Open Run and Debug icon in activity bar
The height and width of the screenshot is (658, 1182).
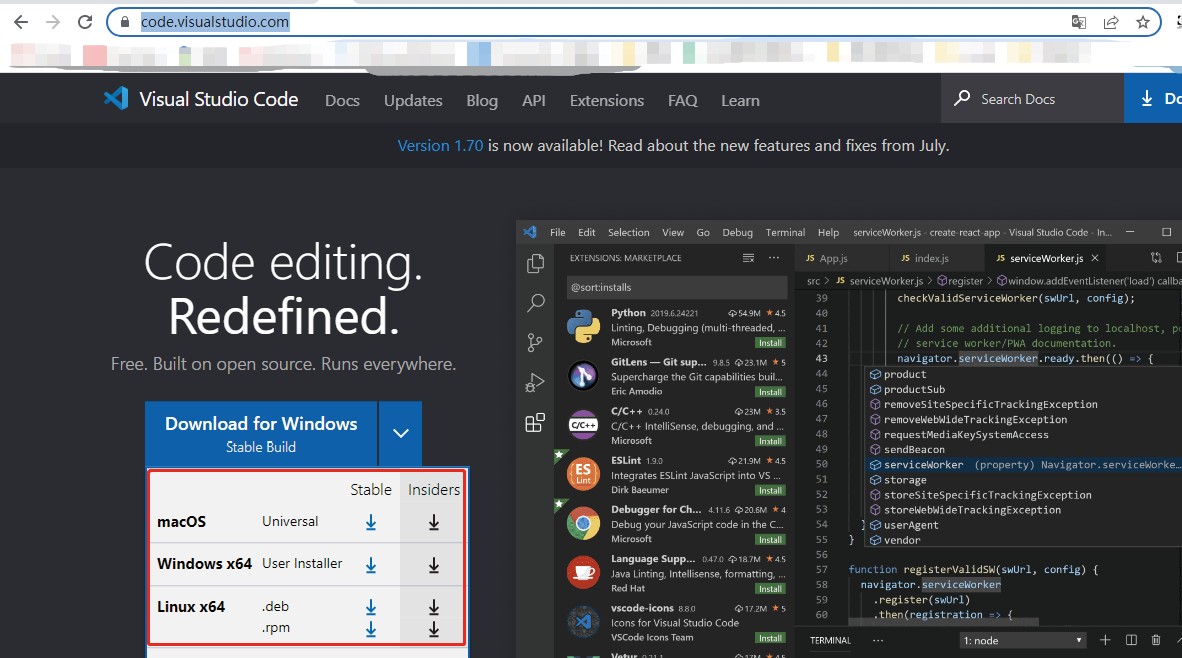[x=535, y=383]
